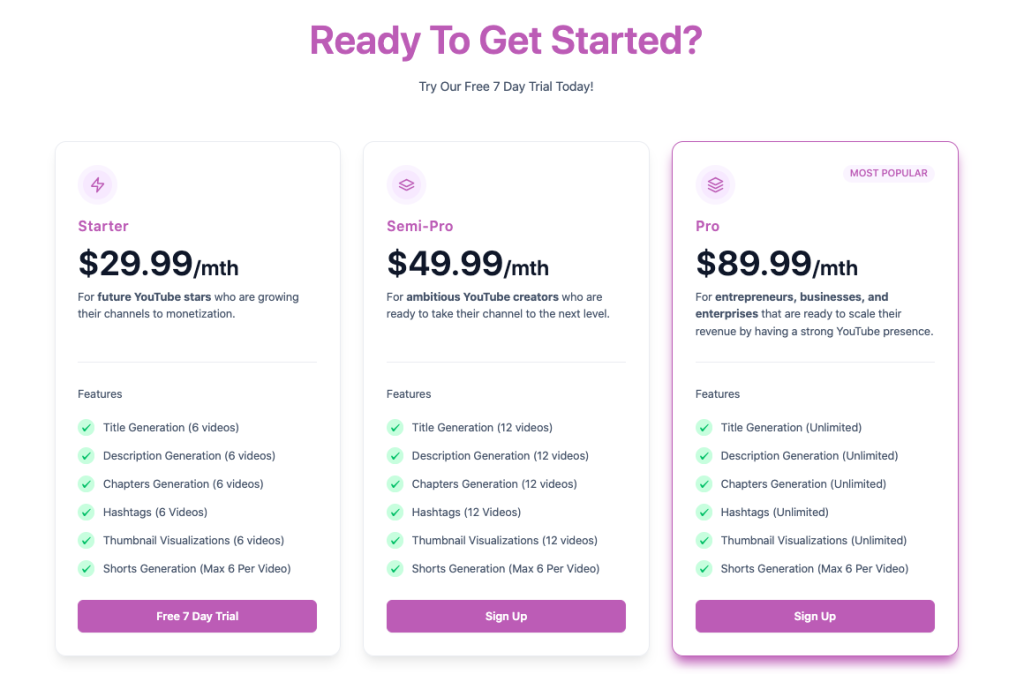Screen dimensions: 1024x674
Task: Click the checkmark beside Title Generation (6 videos)
Action: coord(86,427)
